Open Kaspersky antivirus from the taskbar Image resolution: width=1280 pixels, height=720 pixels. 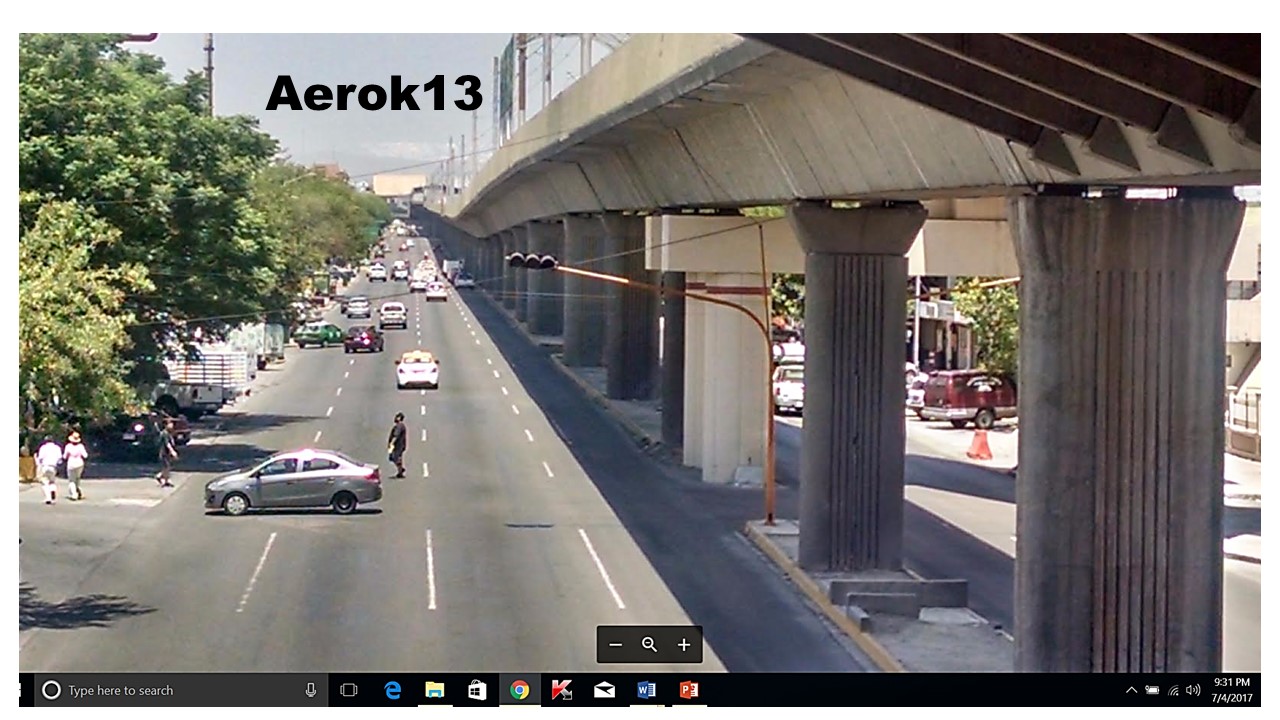(x=562, y=690)
